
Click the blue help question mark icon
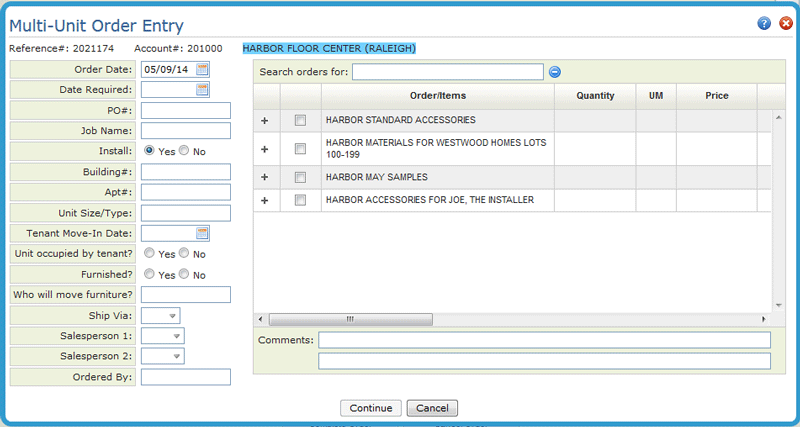(x=765, y=23)
